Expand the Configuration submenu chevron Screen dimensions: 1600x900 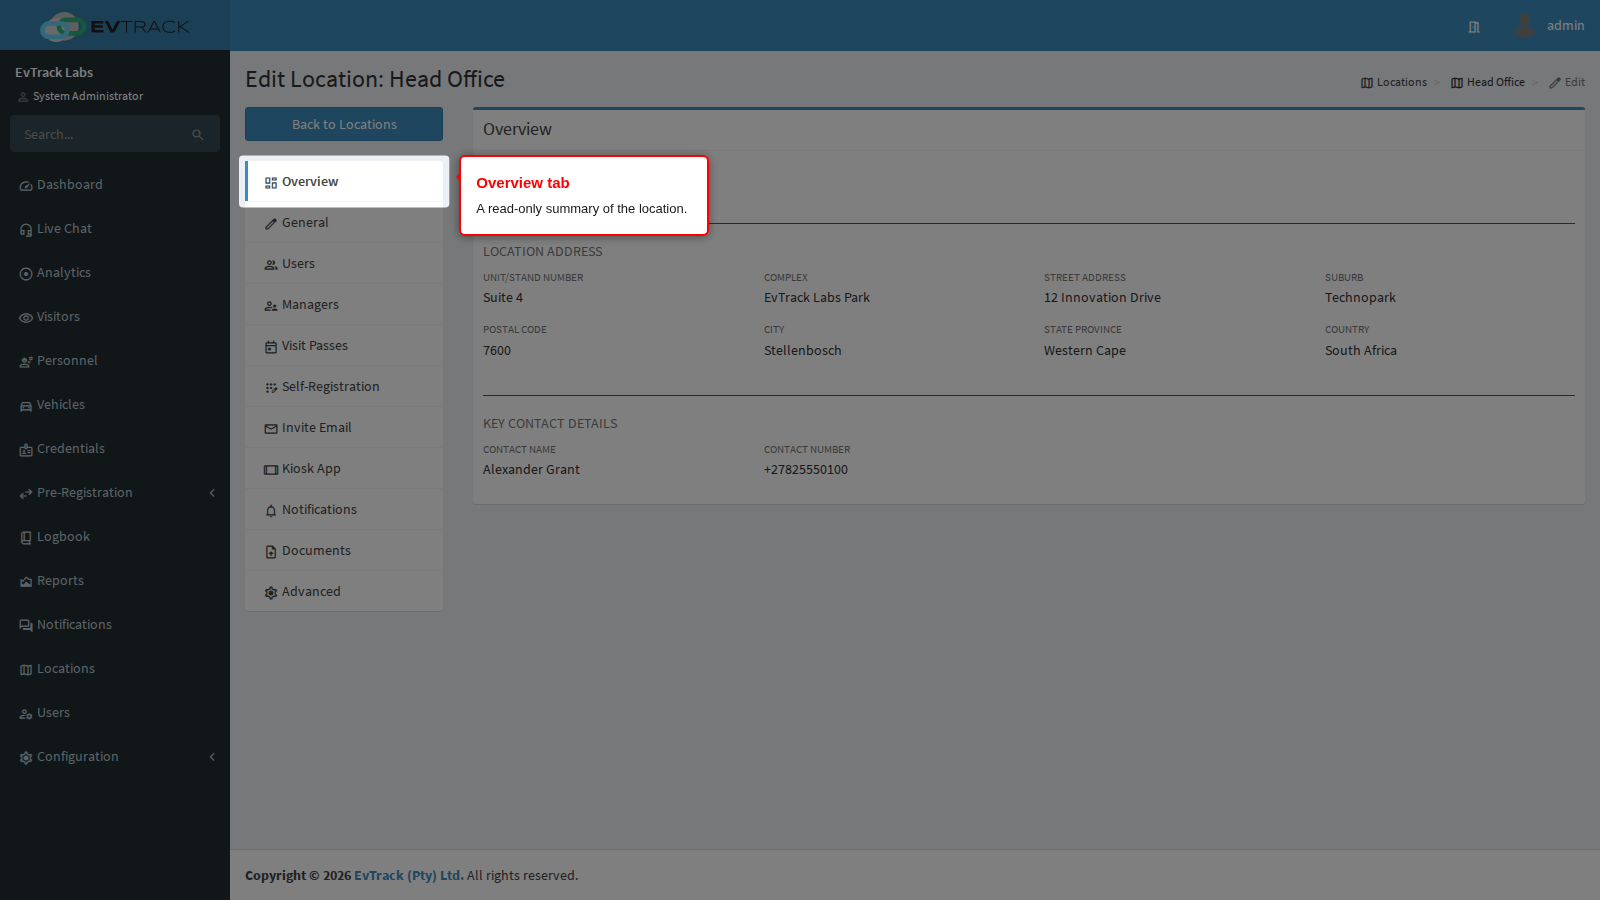212,757
